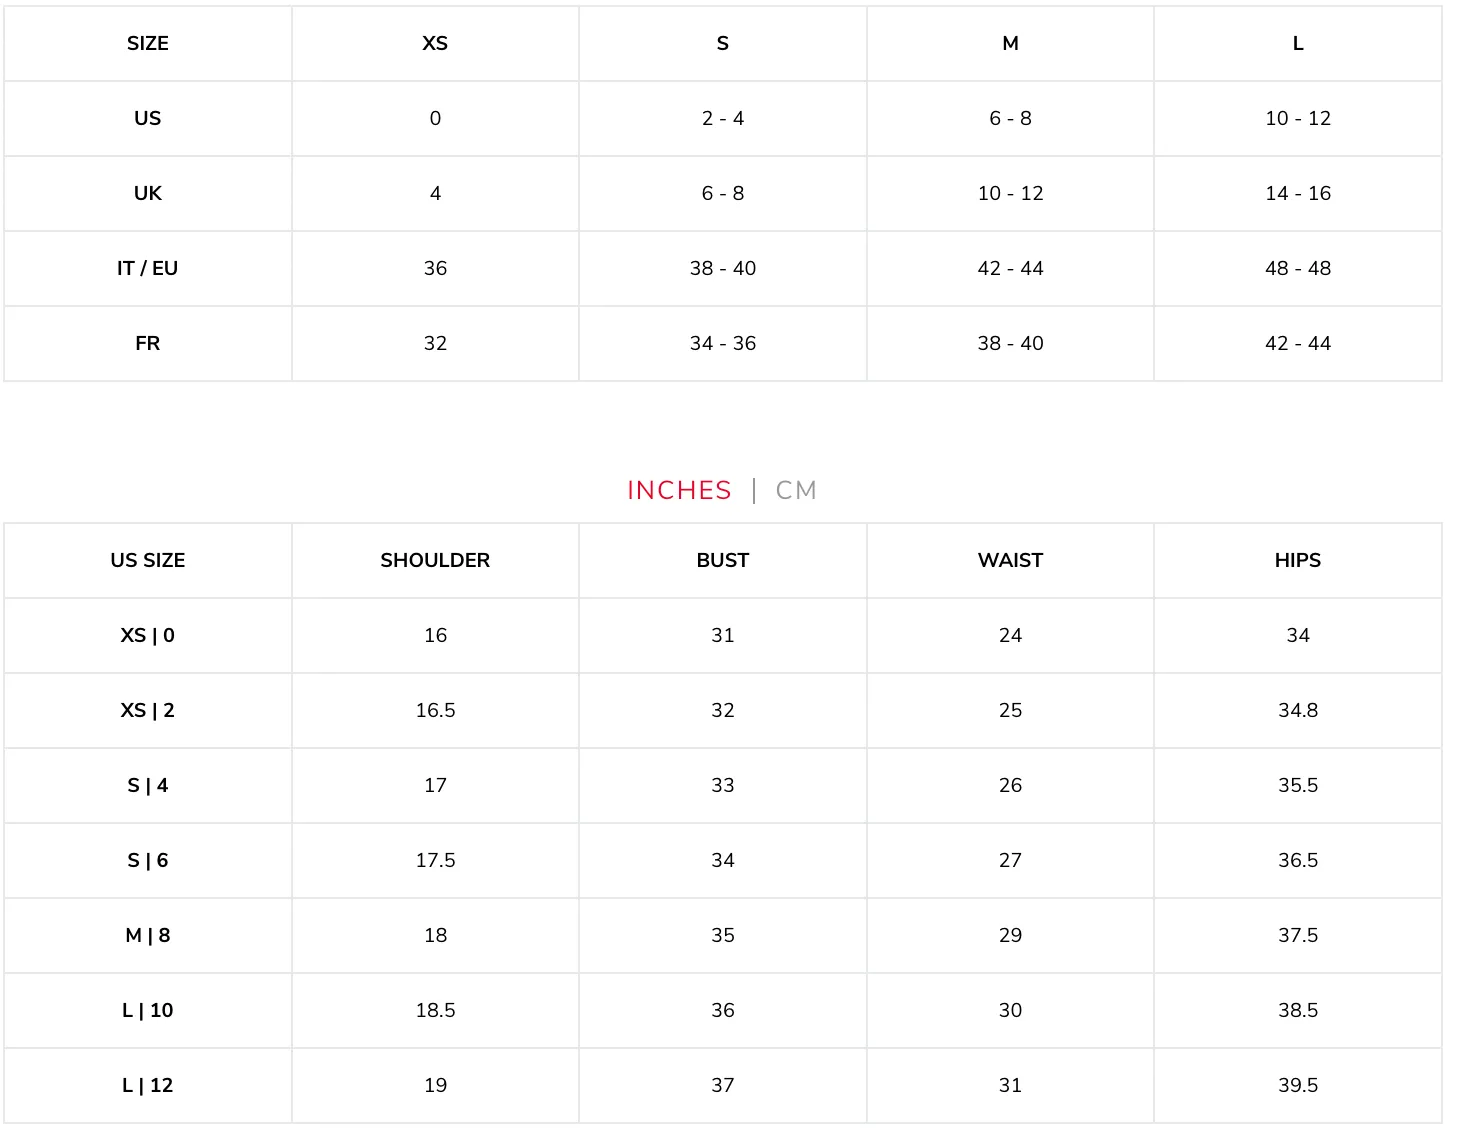
Task: Select the INCHES unit option
Action: coord(679,490)
